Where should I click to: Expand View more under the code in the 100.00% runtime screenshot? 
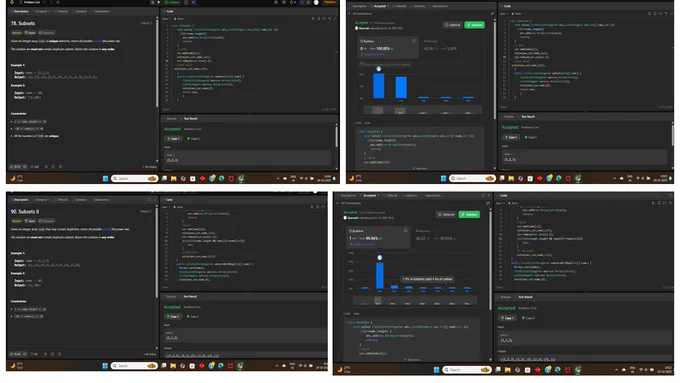click(x=420, y=168)
